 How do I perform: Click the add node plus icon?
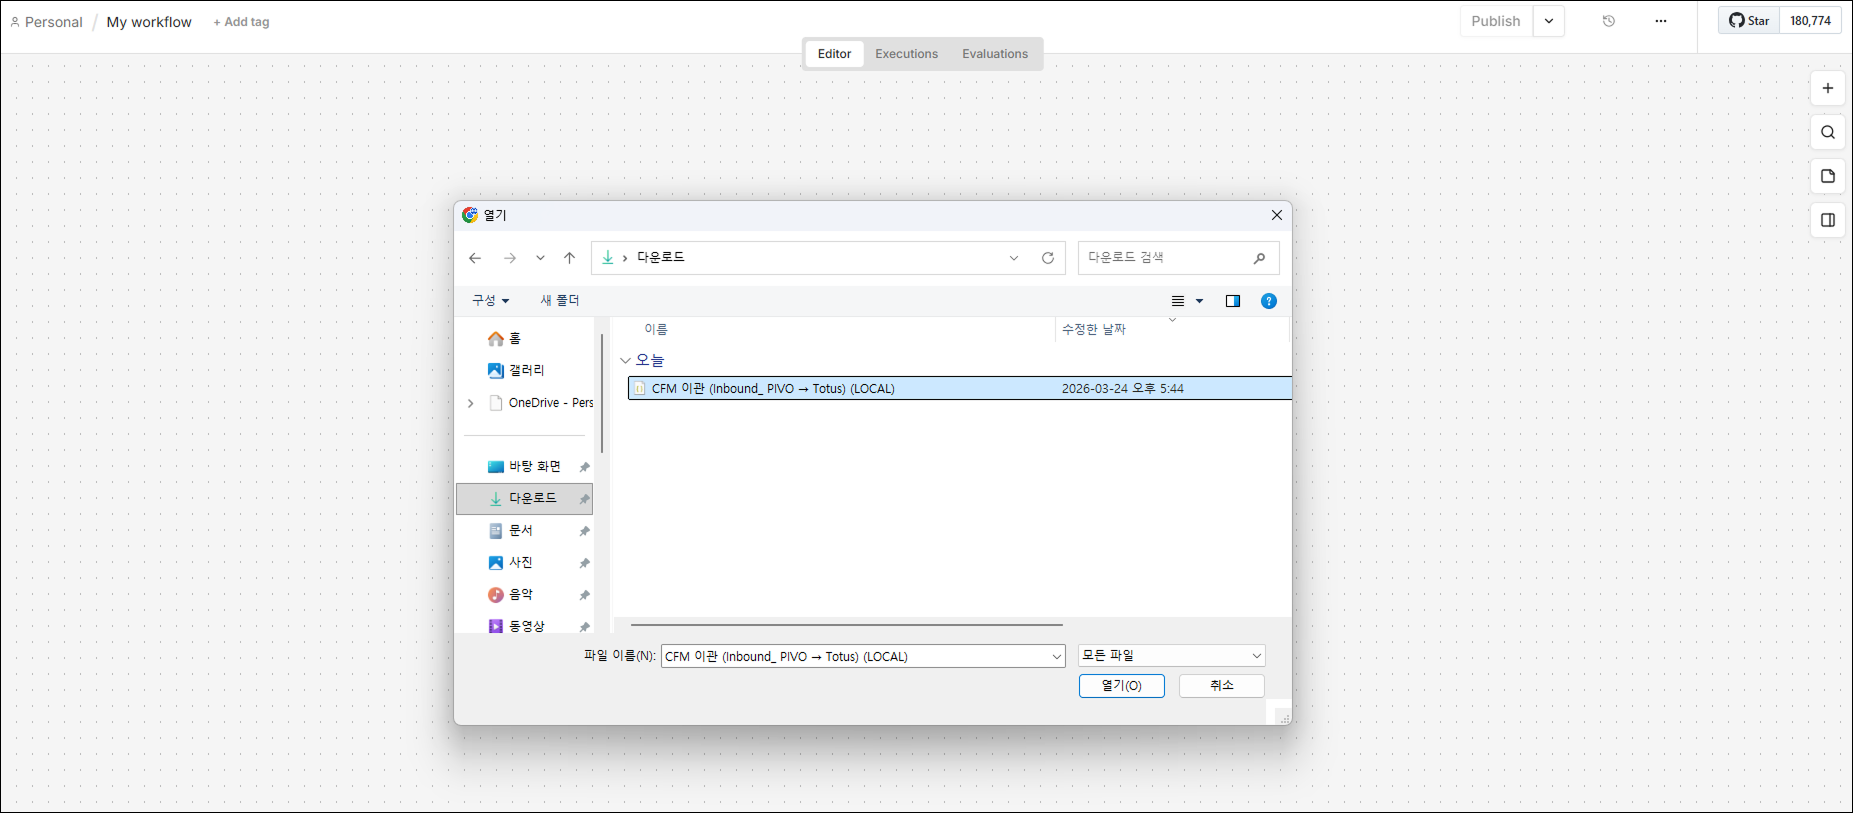click(1827, 88)
